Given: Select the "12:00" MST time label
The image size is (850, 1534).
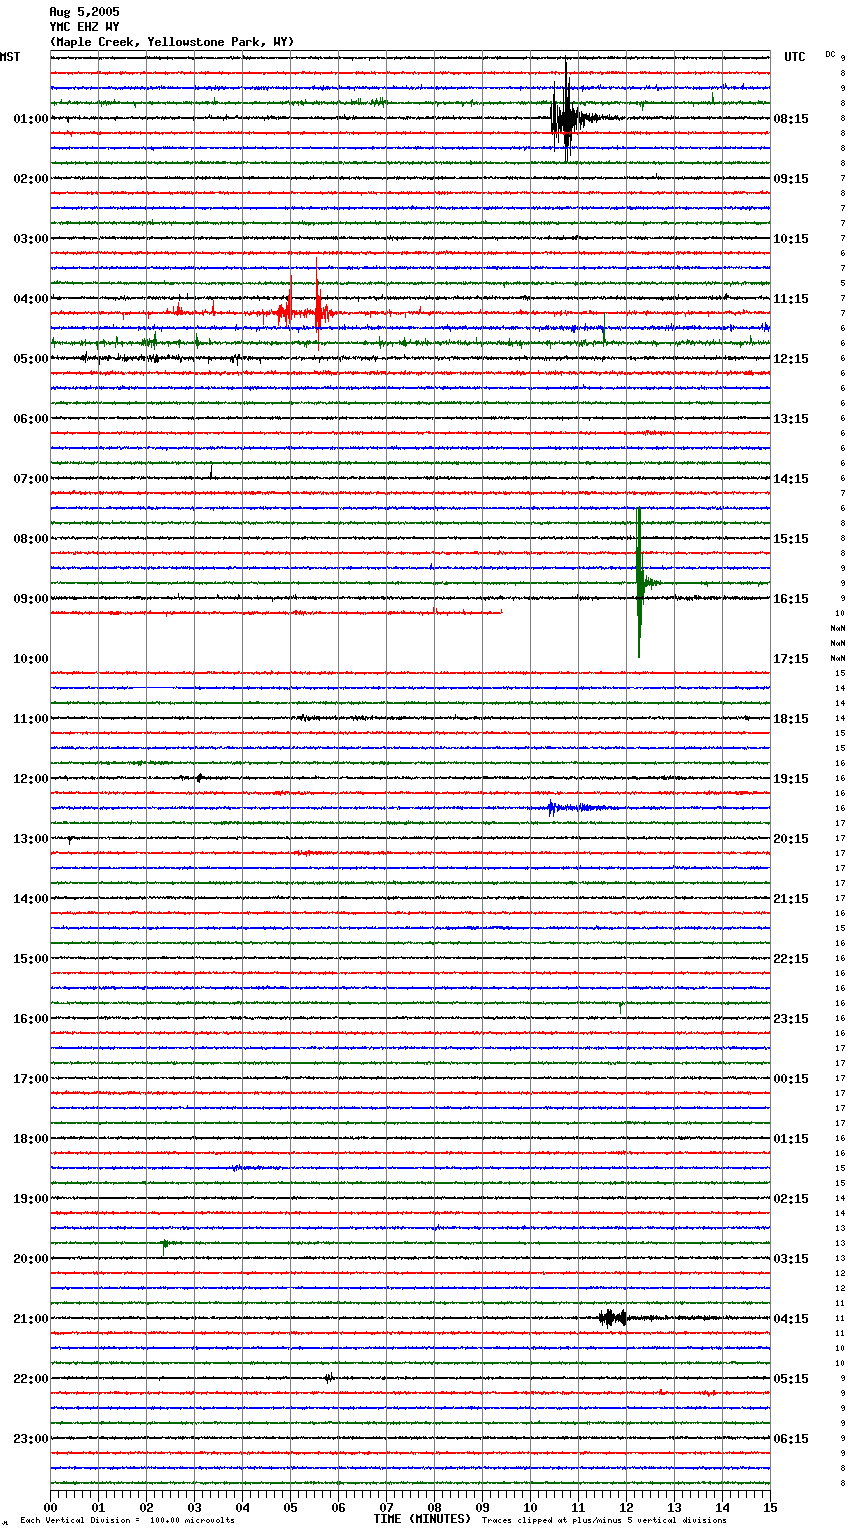Looking at the screenshot, I should click(31, 779).
